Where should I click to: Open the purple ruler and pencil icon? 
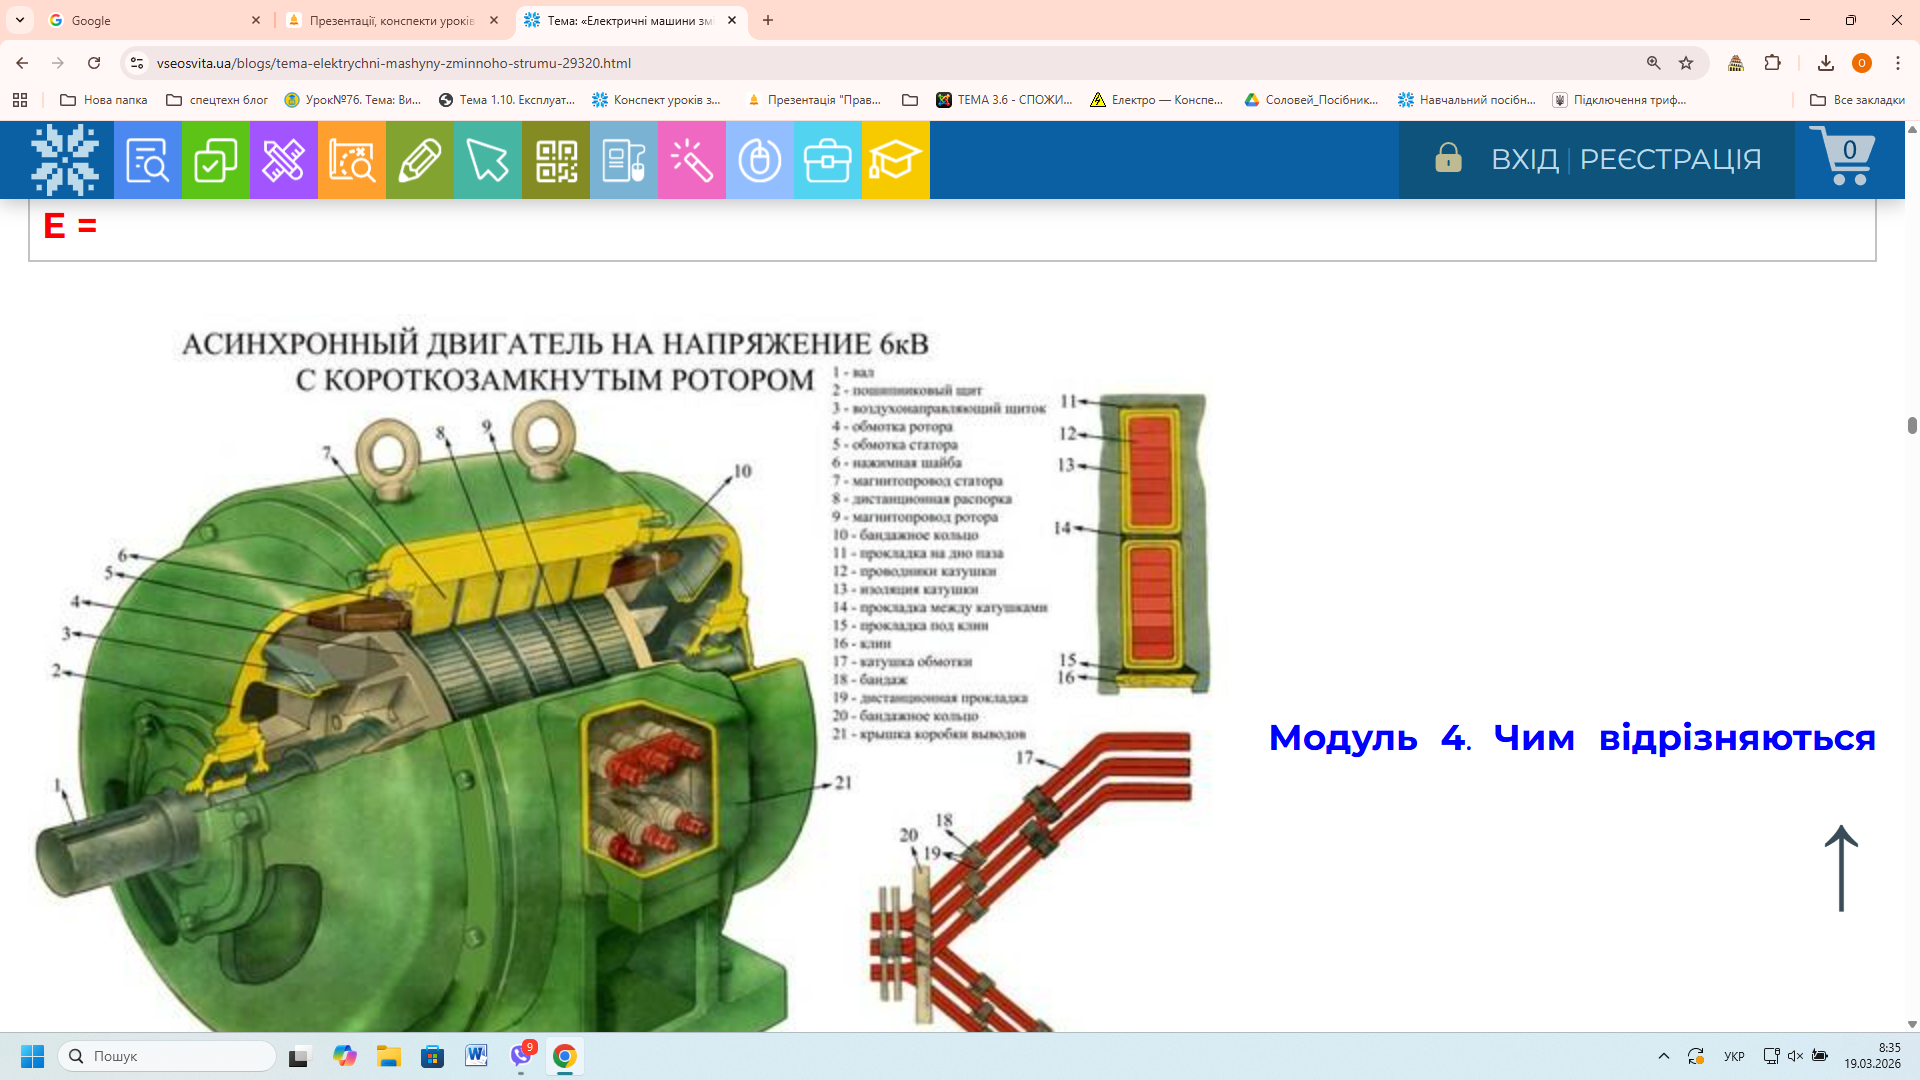coord(283,160)
